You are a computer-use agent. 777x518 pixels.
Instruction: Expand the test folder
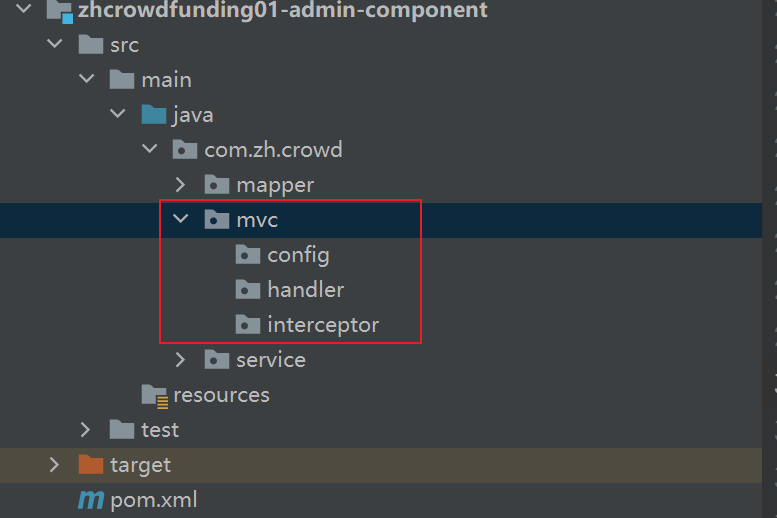point(86,430)
